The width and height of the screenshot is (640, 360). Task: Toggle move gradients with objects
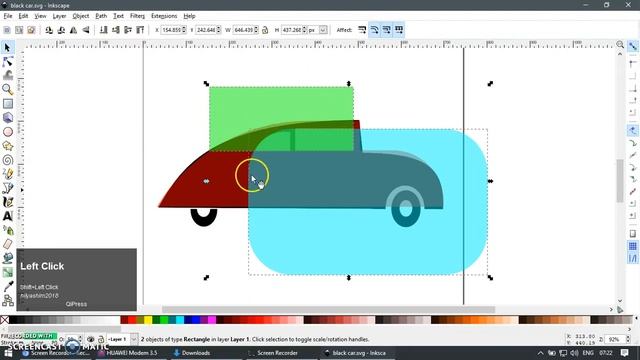[387, 30]
